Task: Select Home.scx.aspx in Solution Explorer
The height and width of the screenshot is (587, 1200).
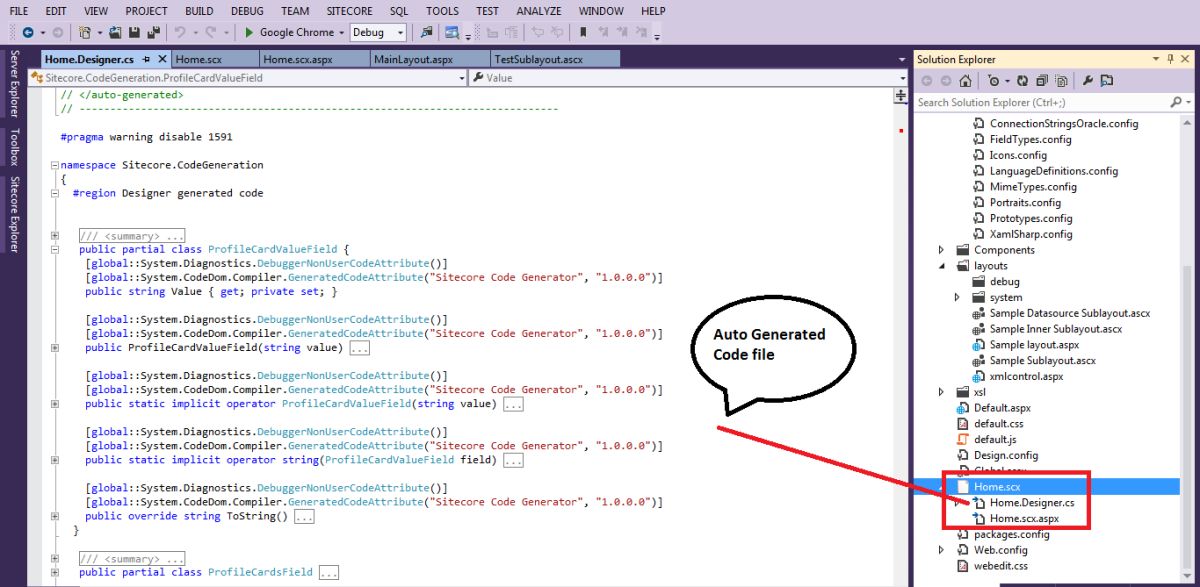Action: [1024, 519]
